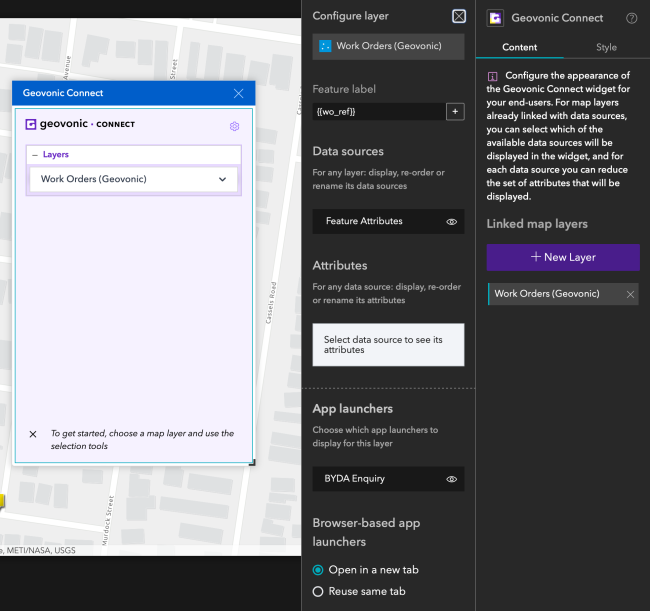
Task: Open help for Geovonic Connect settings
Action: click(x=631, y=18)
